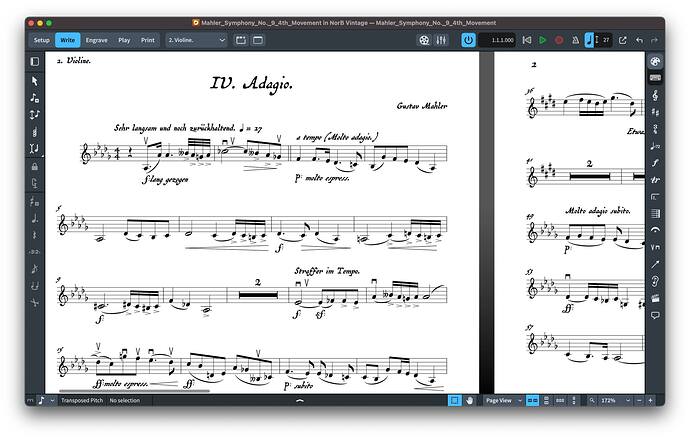The height and width of the screenshot is (438, 690).
Task: Open the color palette panel icon
Action: point(655,61)
